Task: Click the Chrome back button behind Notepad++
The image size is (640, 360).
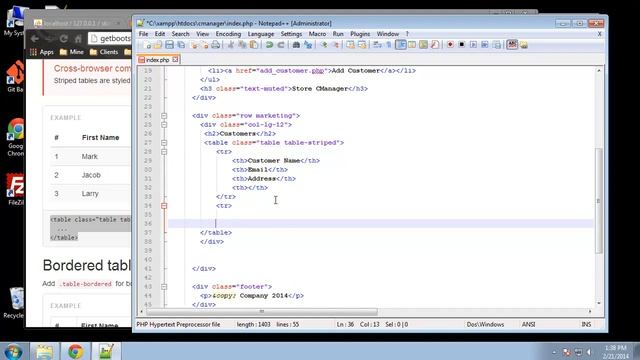Action: [x=35, y=39]
